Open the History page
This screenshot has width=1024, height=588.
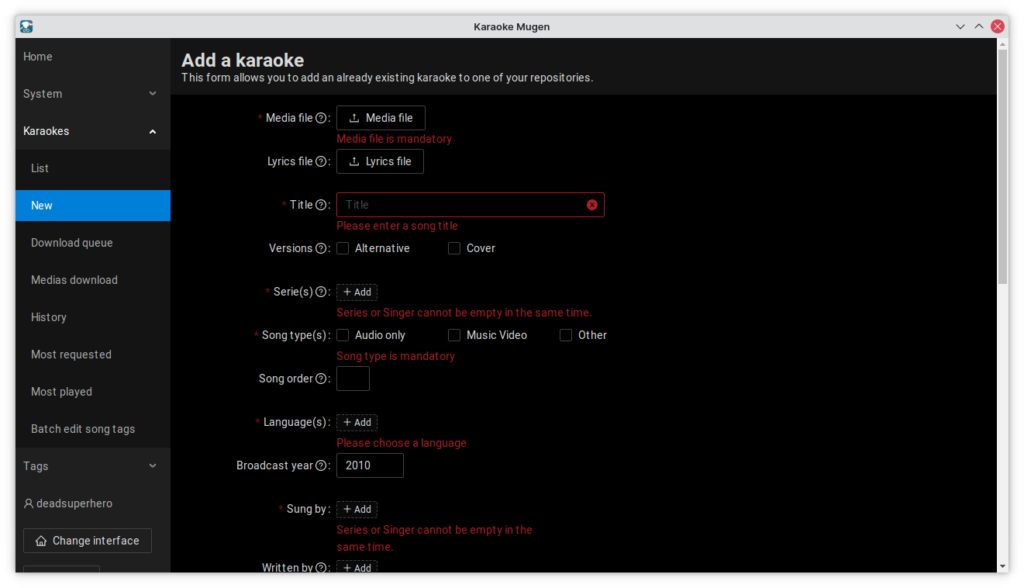pos(93,318)
